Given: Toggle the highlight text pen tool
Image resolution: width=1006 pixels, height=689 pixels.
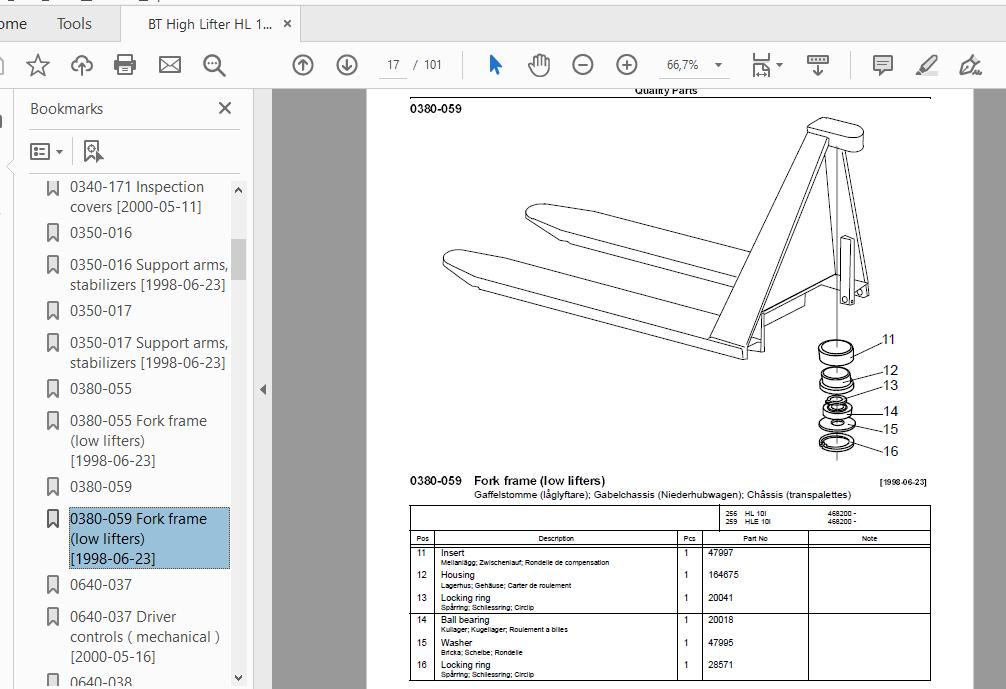Looking at the screenshot, I should click(x=927, y=65).
